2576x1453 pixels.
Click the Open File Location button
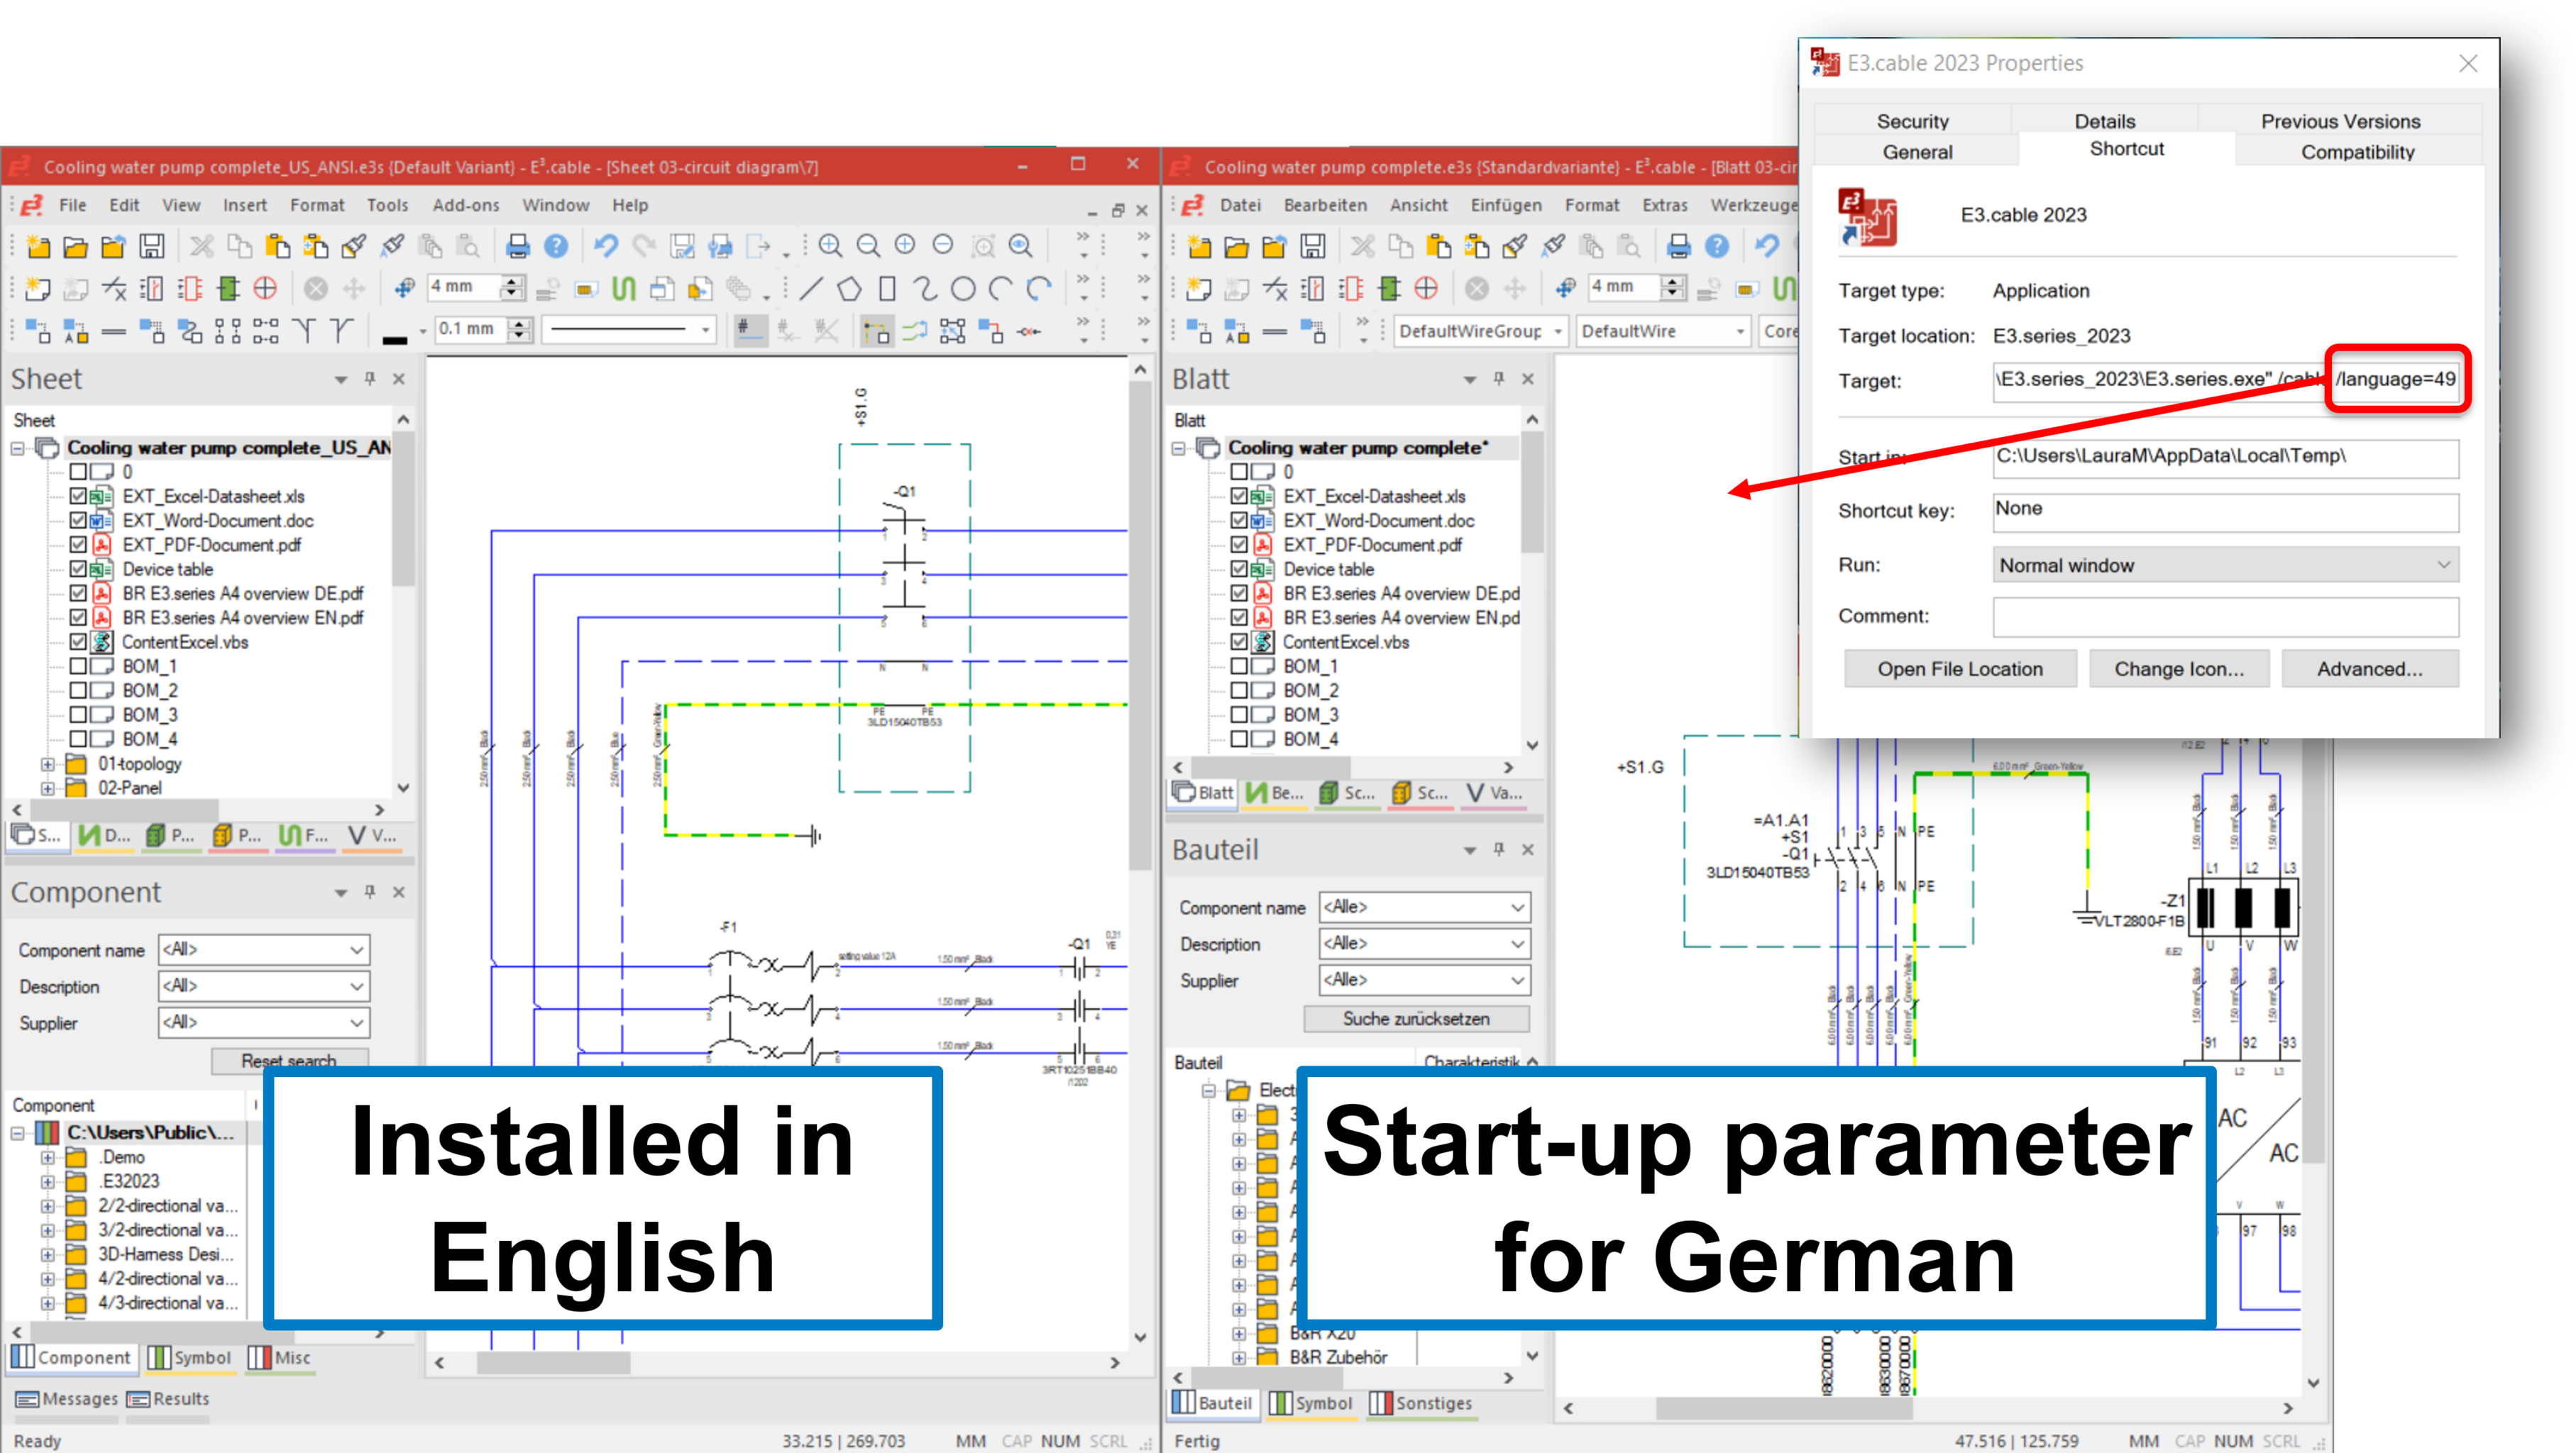[x=1960, y=669]
